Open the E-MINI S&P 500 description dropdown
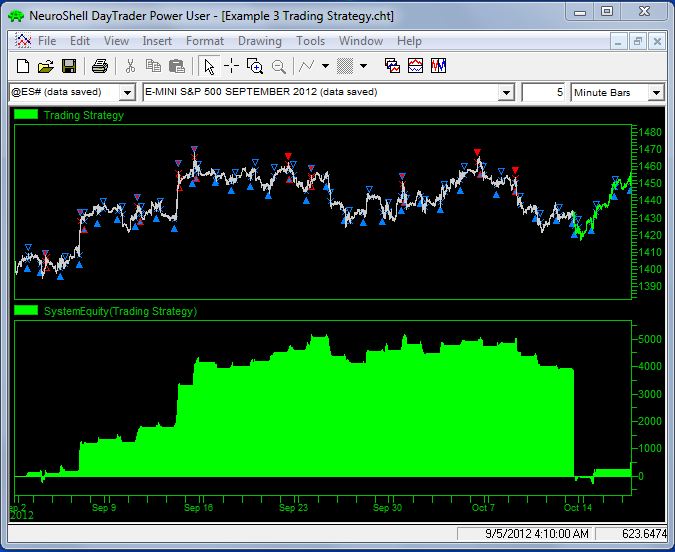 click(x=506, y=93)
